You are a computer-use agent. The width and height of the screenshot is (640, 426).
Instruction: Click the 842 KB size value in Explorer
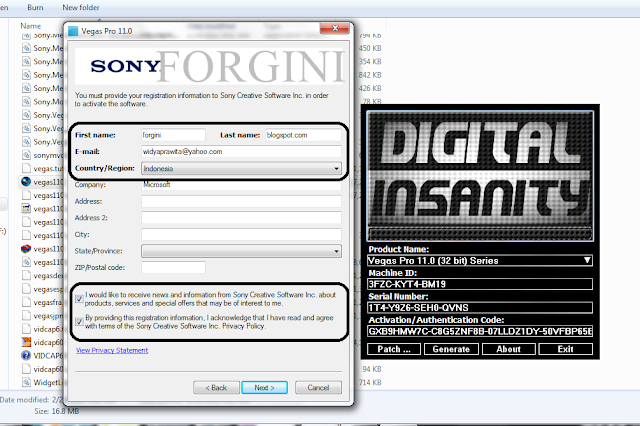[x=370, y=75]
